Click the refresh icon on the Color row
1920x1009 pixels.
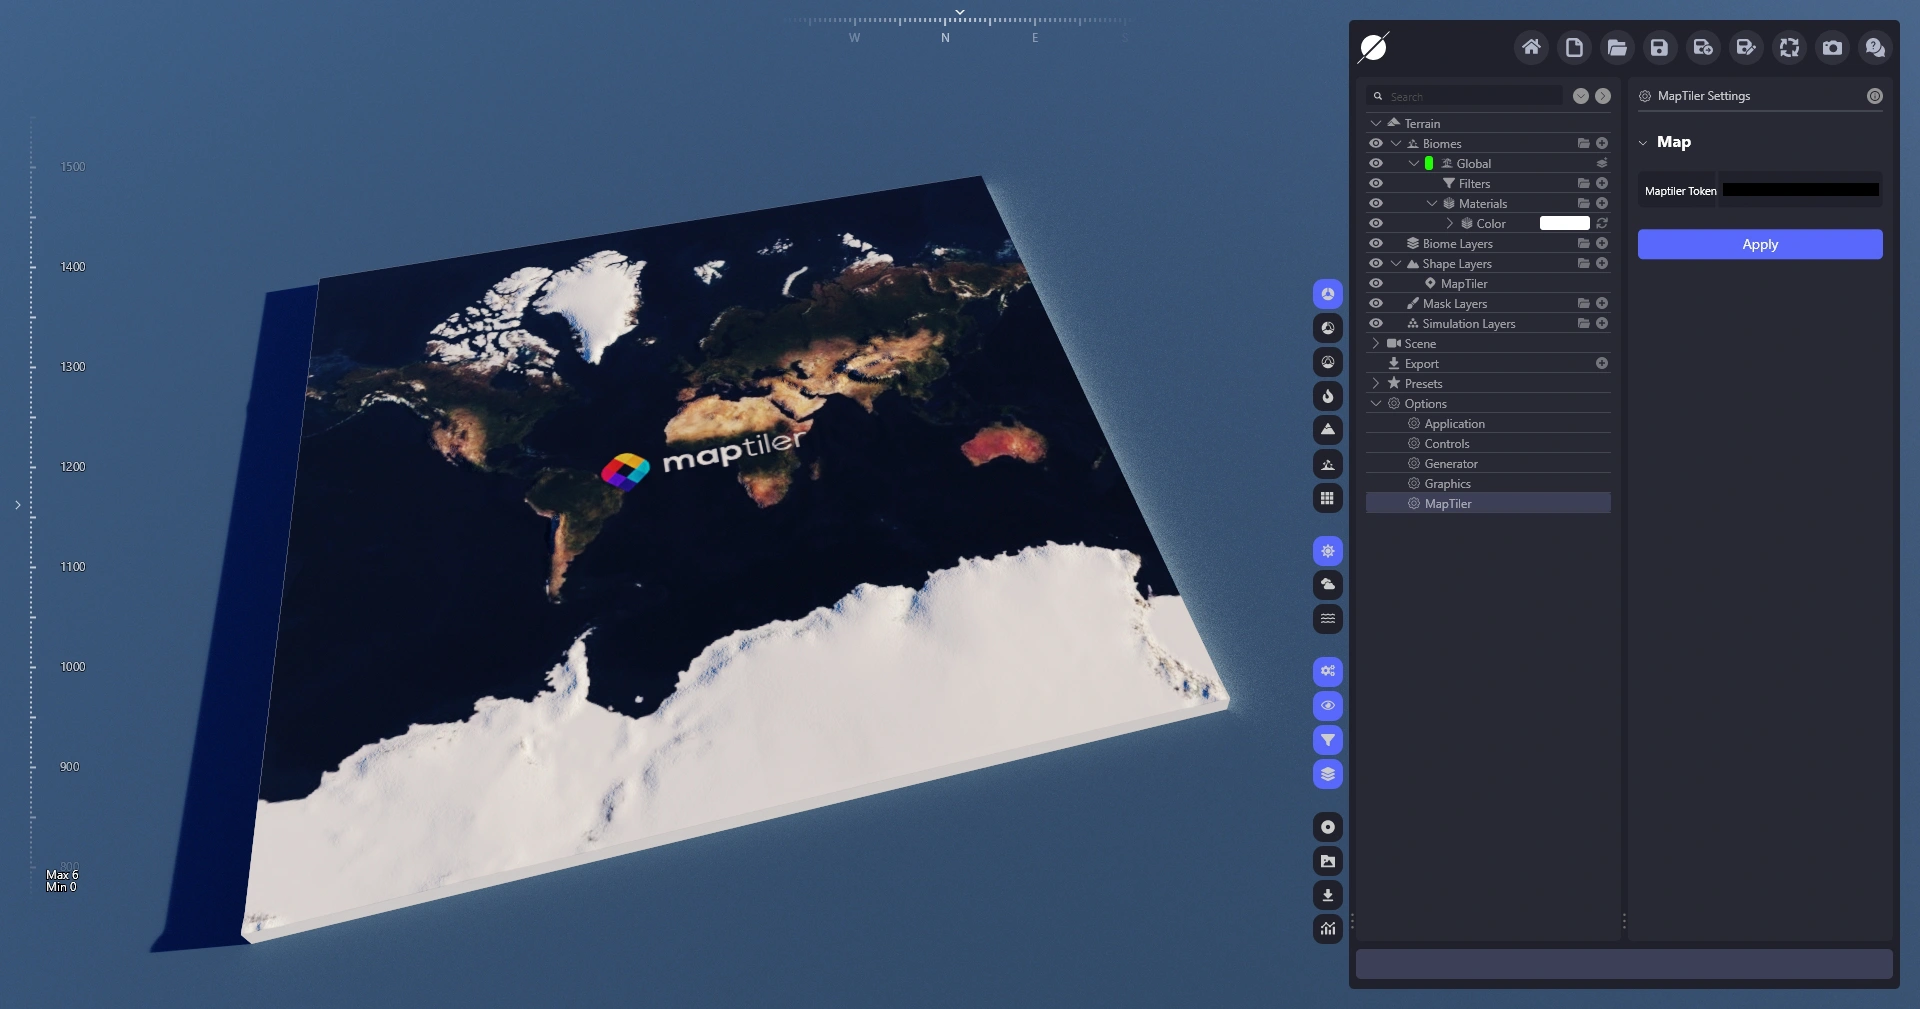1602,223
